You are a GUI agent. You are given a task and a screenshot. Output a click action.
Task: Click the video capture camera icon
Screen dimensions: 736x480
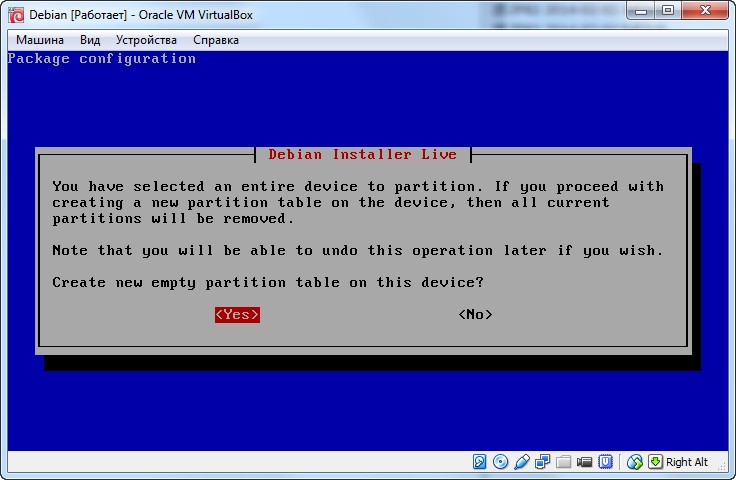tap(585, 462)
